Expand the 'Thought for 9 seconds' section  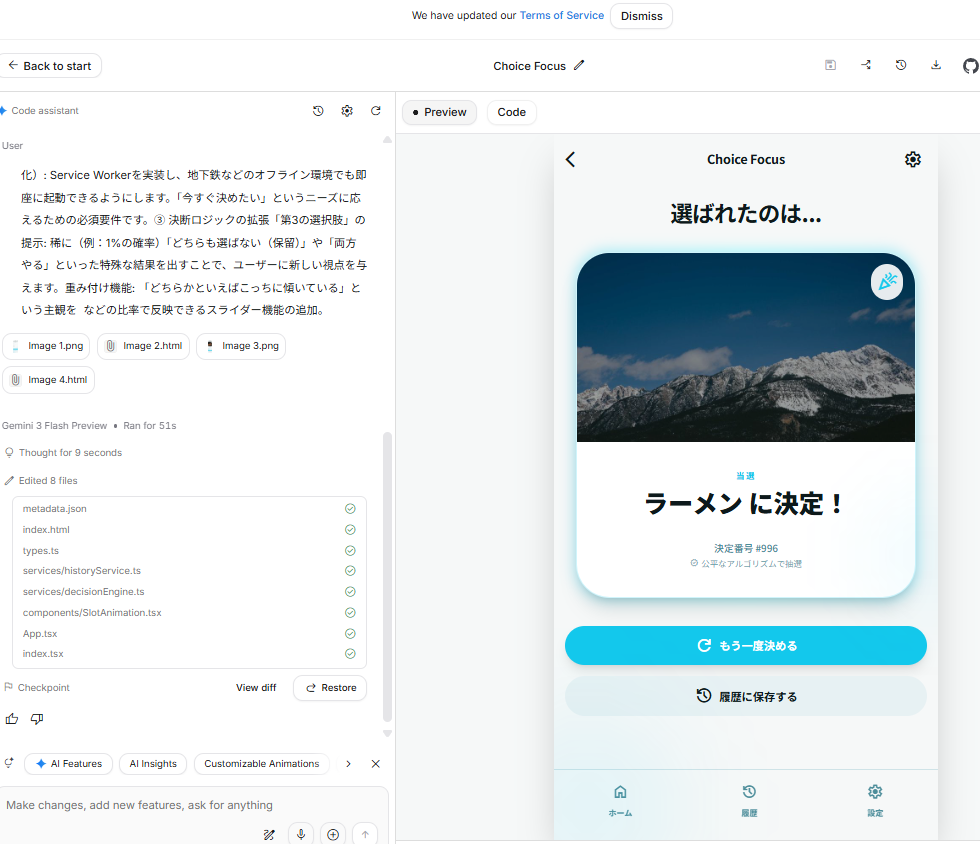[69, 453]
